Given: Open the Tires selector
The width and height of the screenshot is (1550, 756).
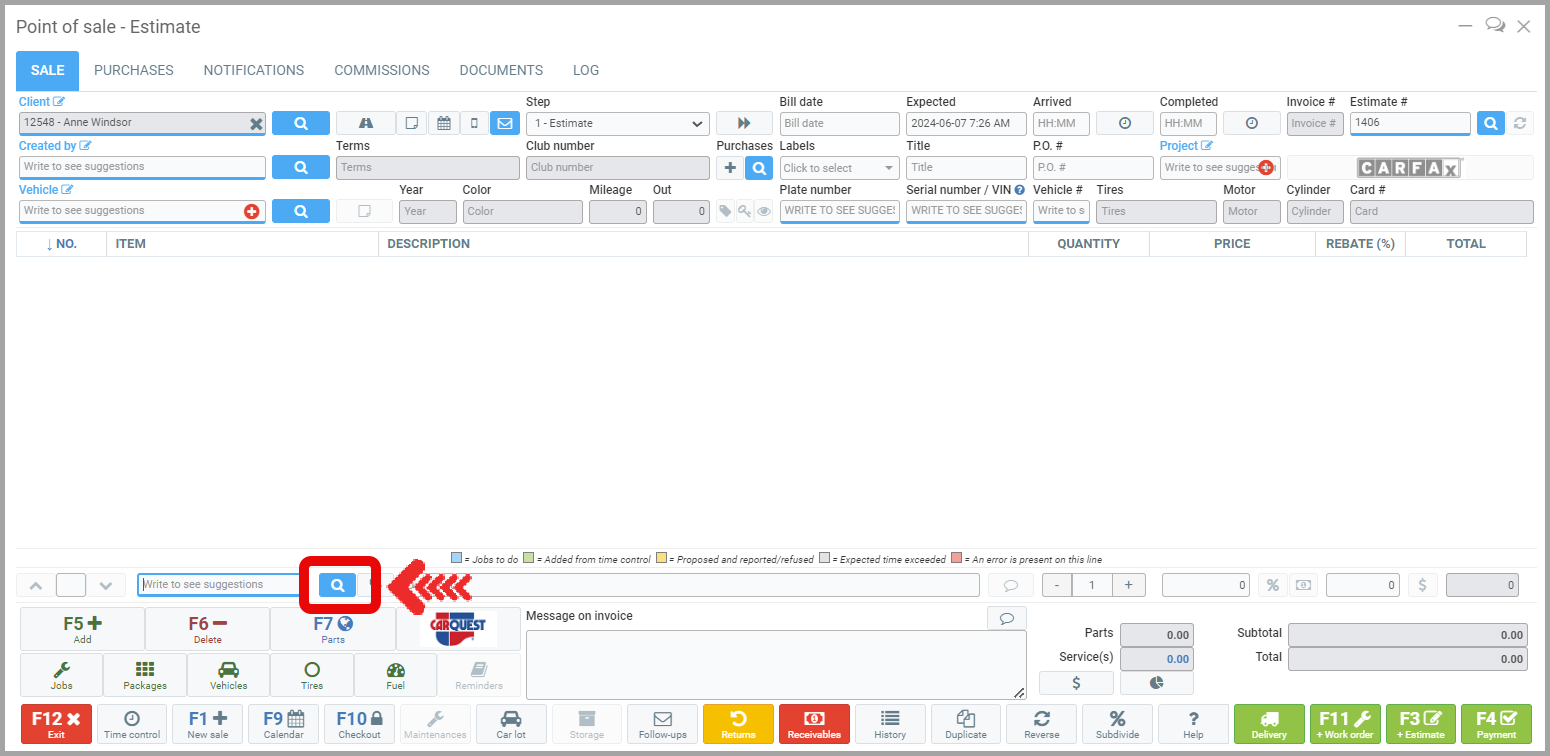Looking at the screenshot, I should (312, 675).
